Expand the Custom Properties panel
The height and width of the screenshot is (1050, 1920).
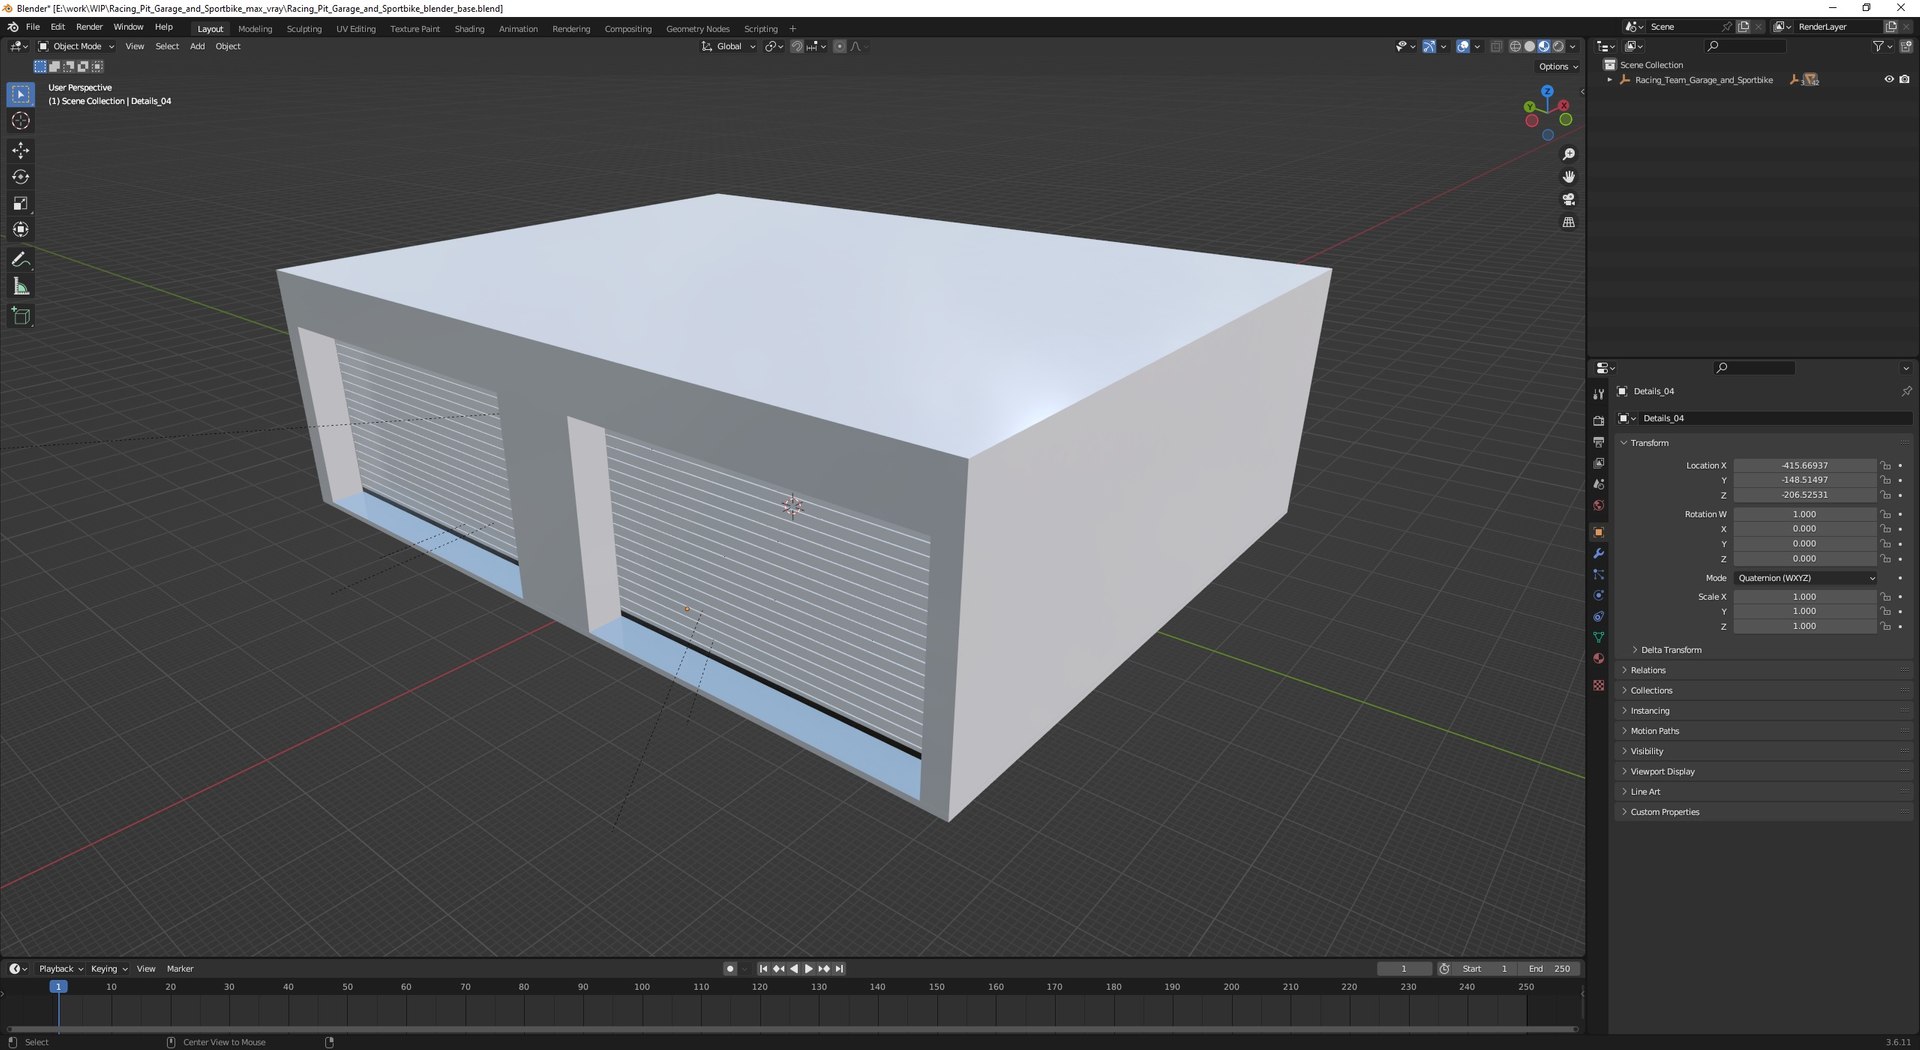1665,813
